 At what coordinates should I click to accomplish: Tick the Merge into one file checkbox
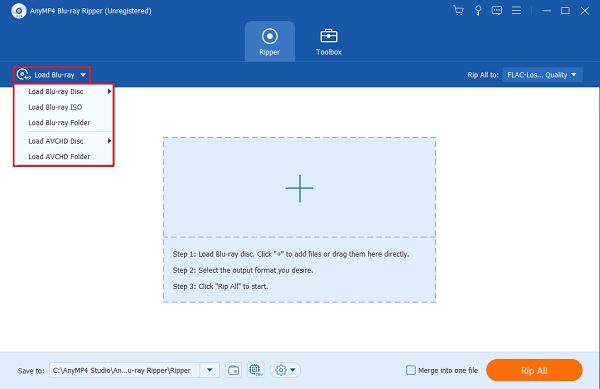click(411, 370)
